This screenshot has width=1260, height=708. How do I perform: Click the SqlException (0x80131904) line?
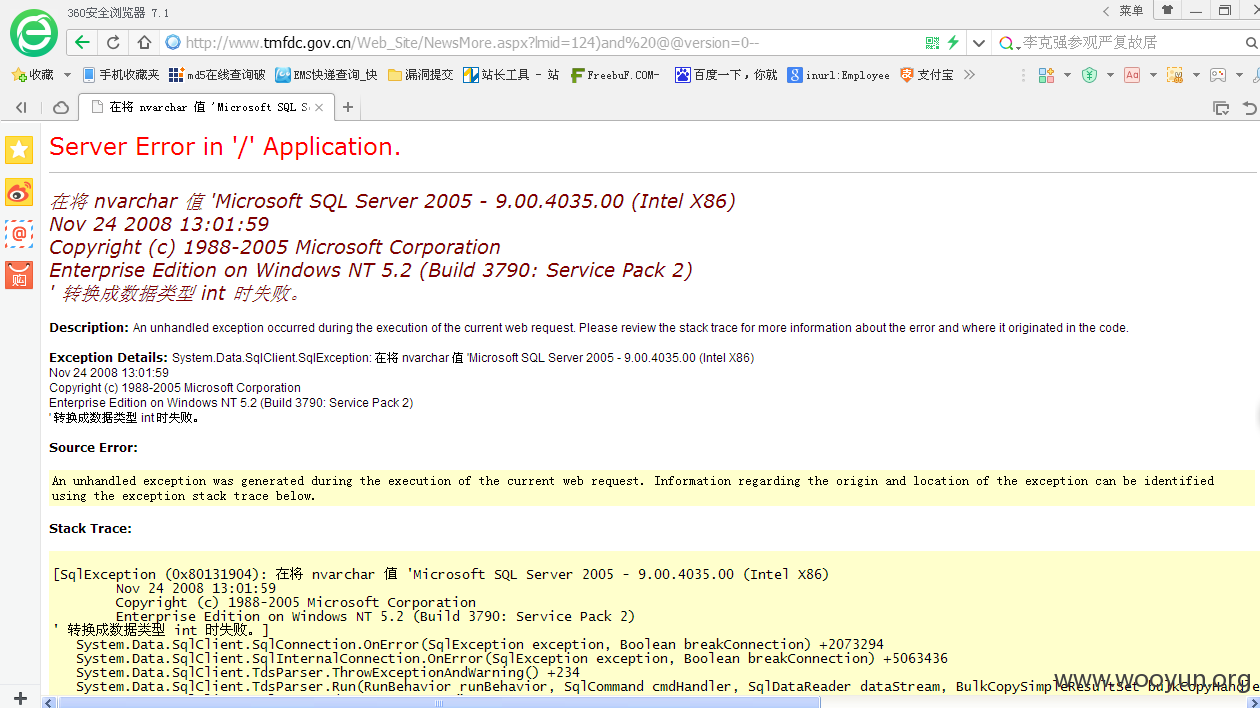coord(440,575)
